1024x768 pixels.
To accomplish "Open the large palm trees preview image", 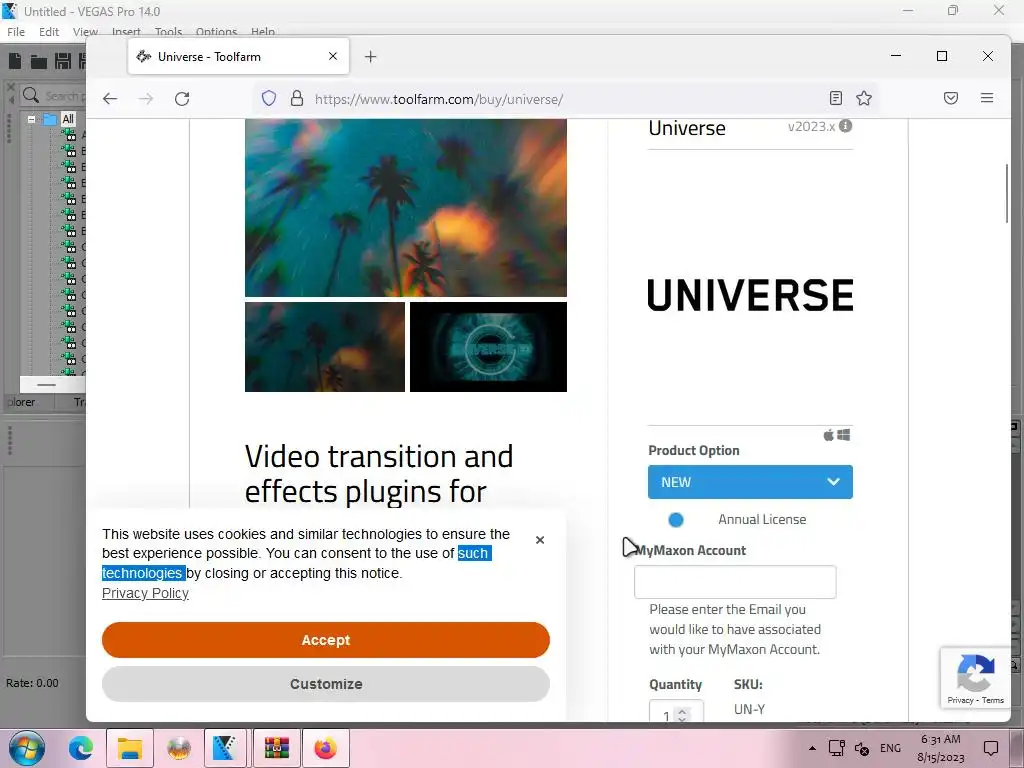I will tap(406, 208).
